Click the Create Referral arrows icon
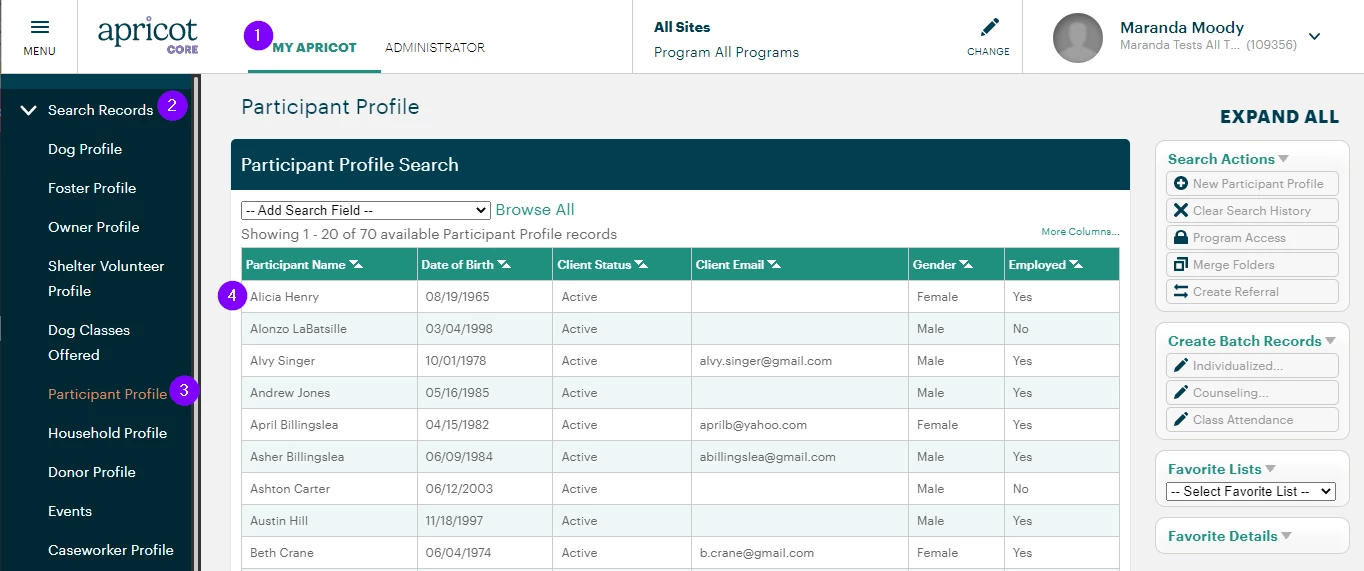 [x=1181, y=292]
